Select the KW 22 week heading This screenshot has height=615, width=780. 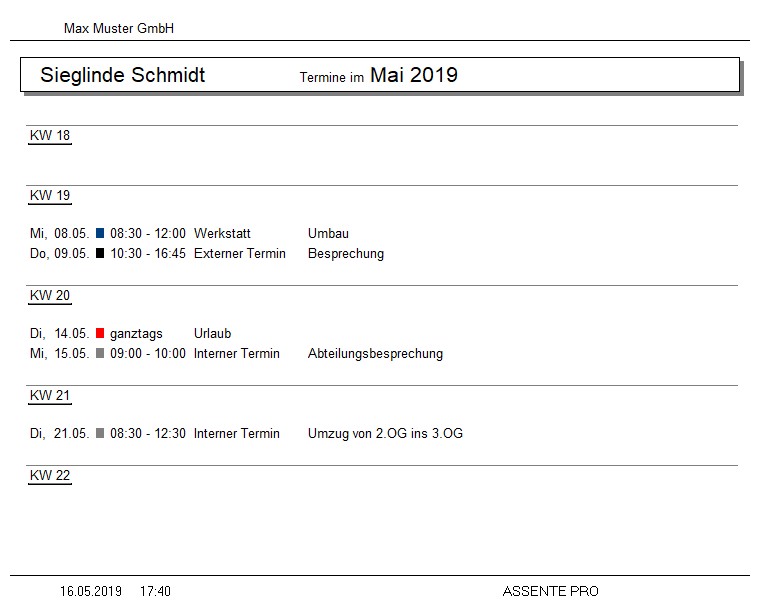point(50,475)
